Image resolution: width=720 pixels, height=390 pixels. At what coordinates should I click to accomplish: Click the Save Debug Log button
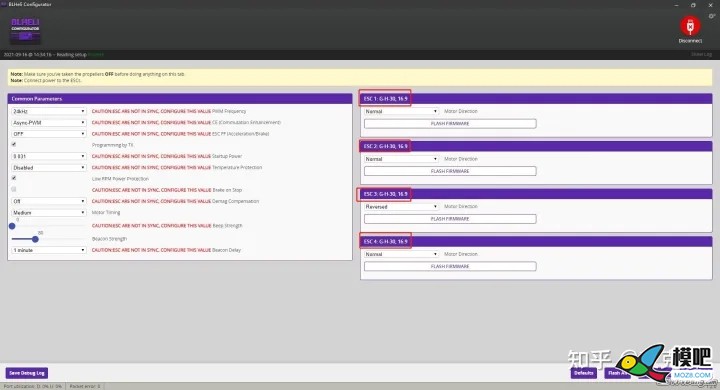click(27, 373)
